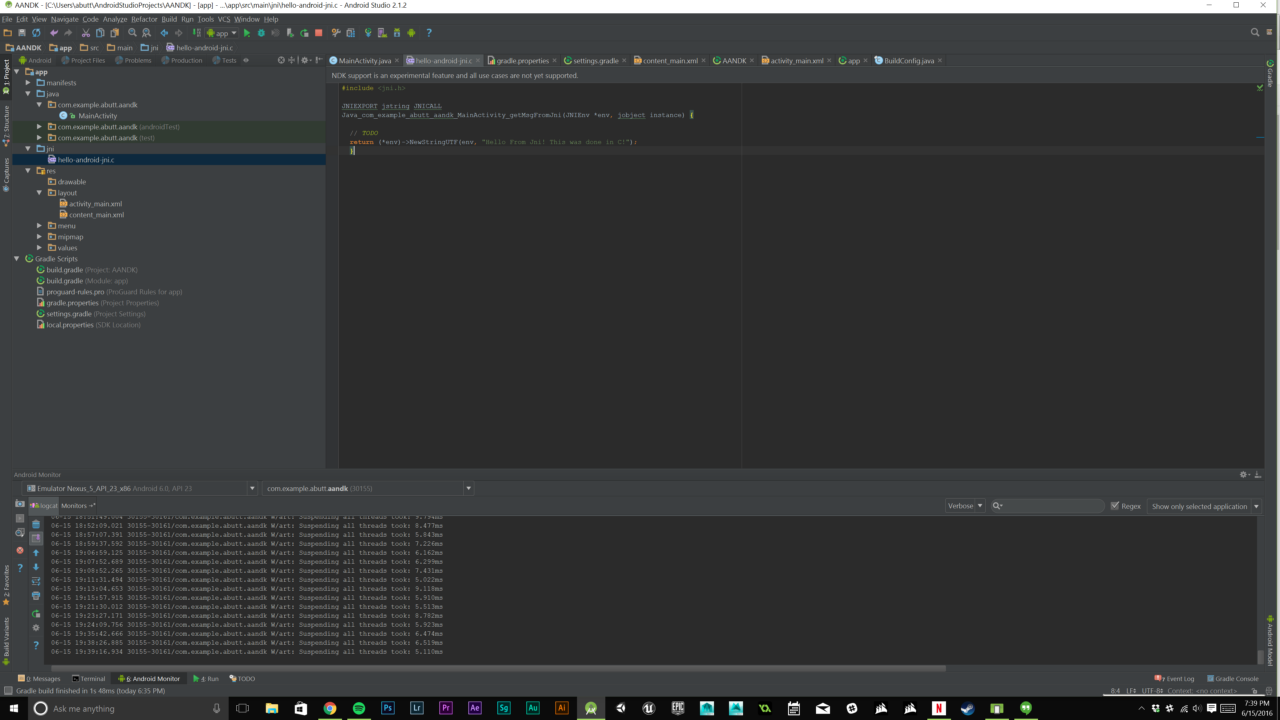
Task: Open Netflix from the Windows taskbar
Action: (x=939, y=708)
